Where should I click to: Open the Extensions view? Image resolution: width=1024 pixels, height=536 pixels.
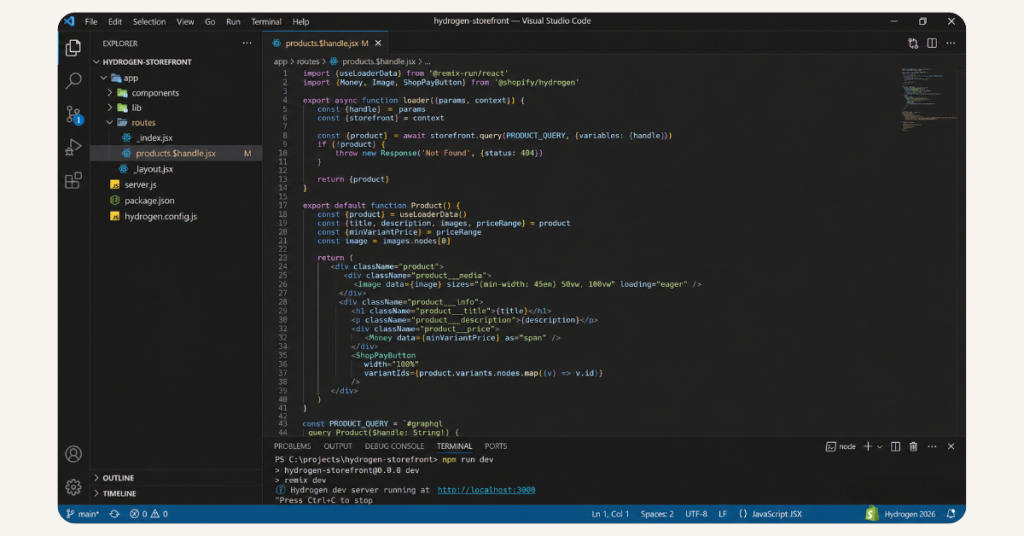[x=73, y=181]
